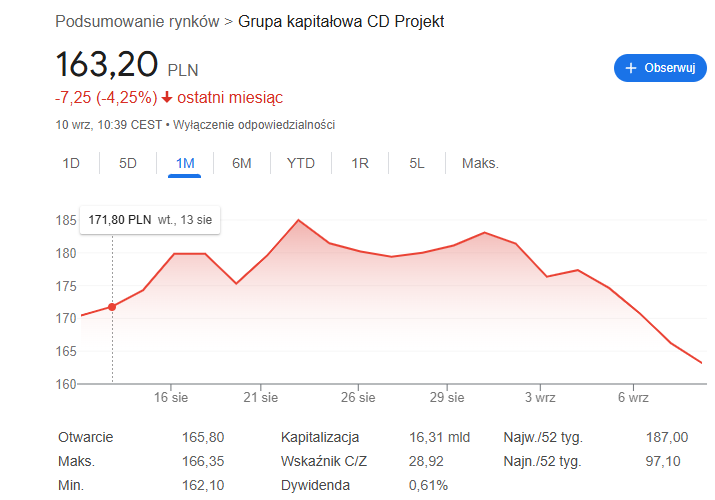This screenshot has height=500, width=715.
Task: Select the 1R yearly range tab
Action: 360,163
